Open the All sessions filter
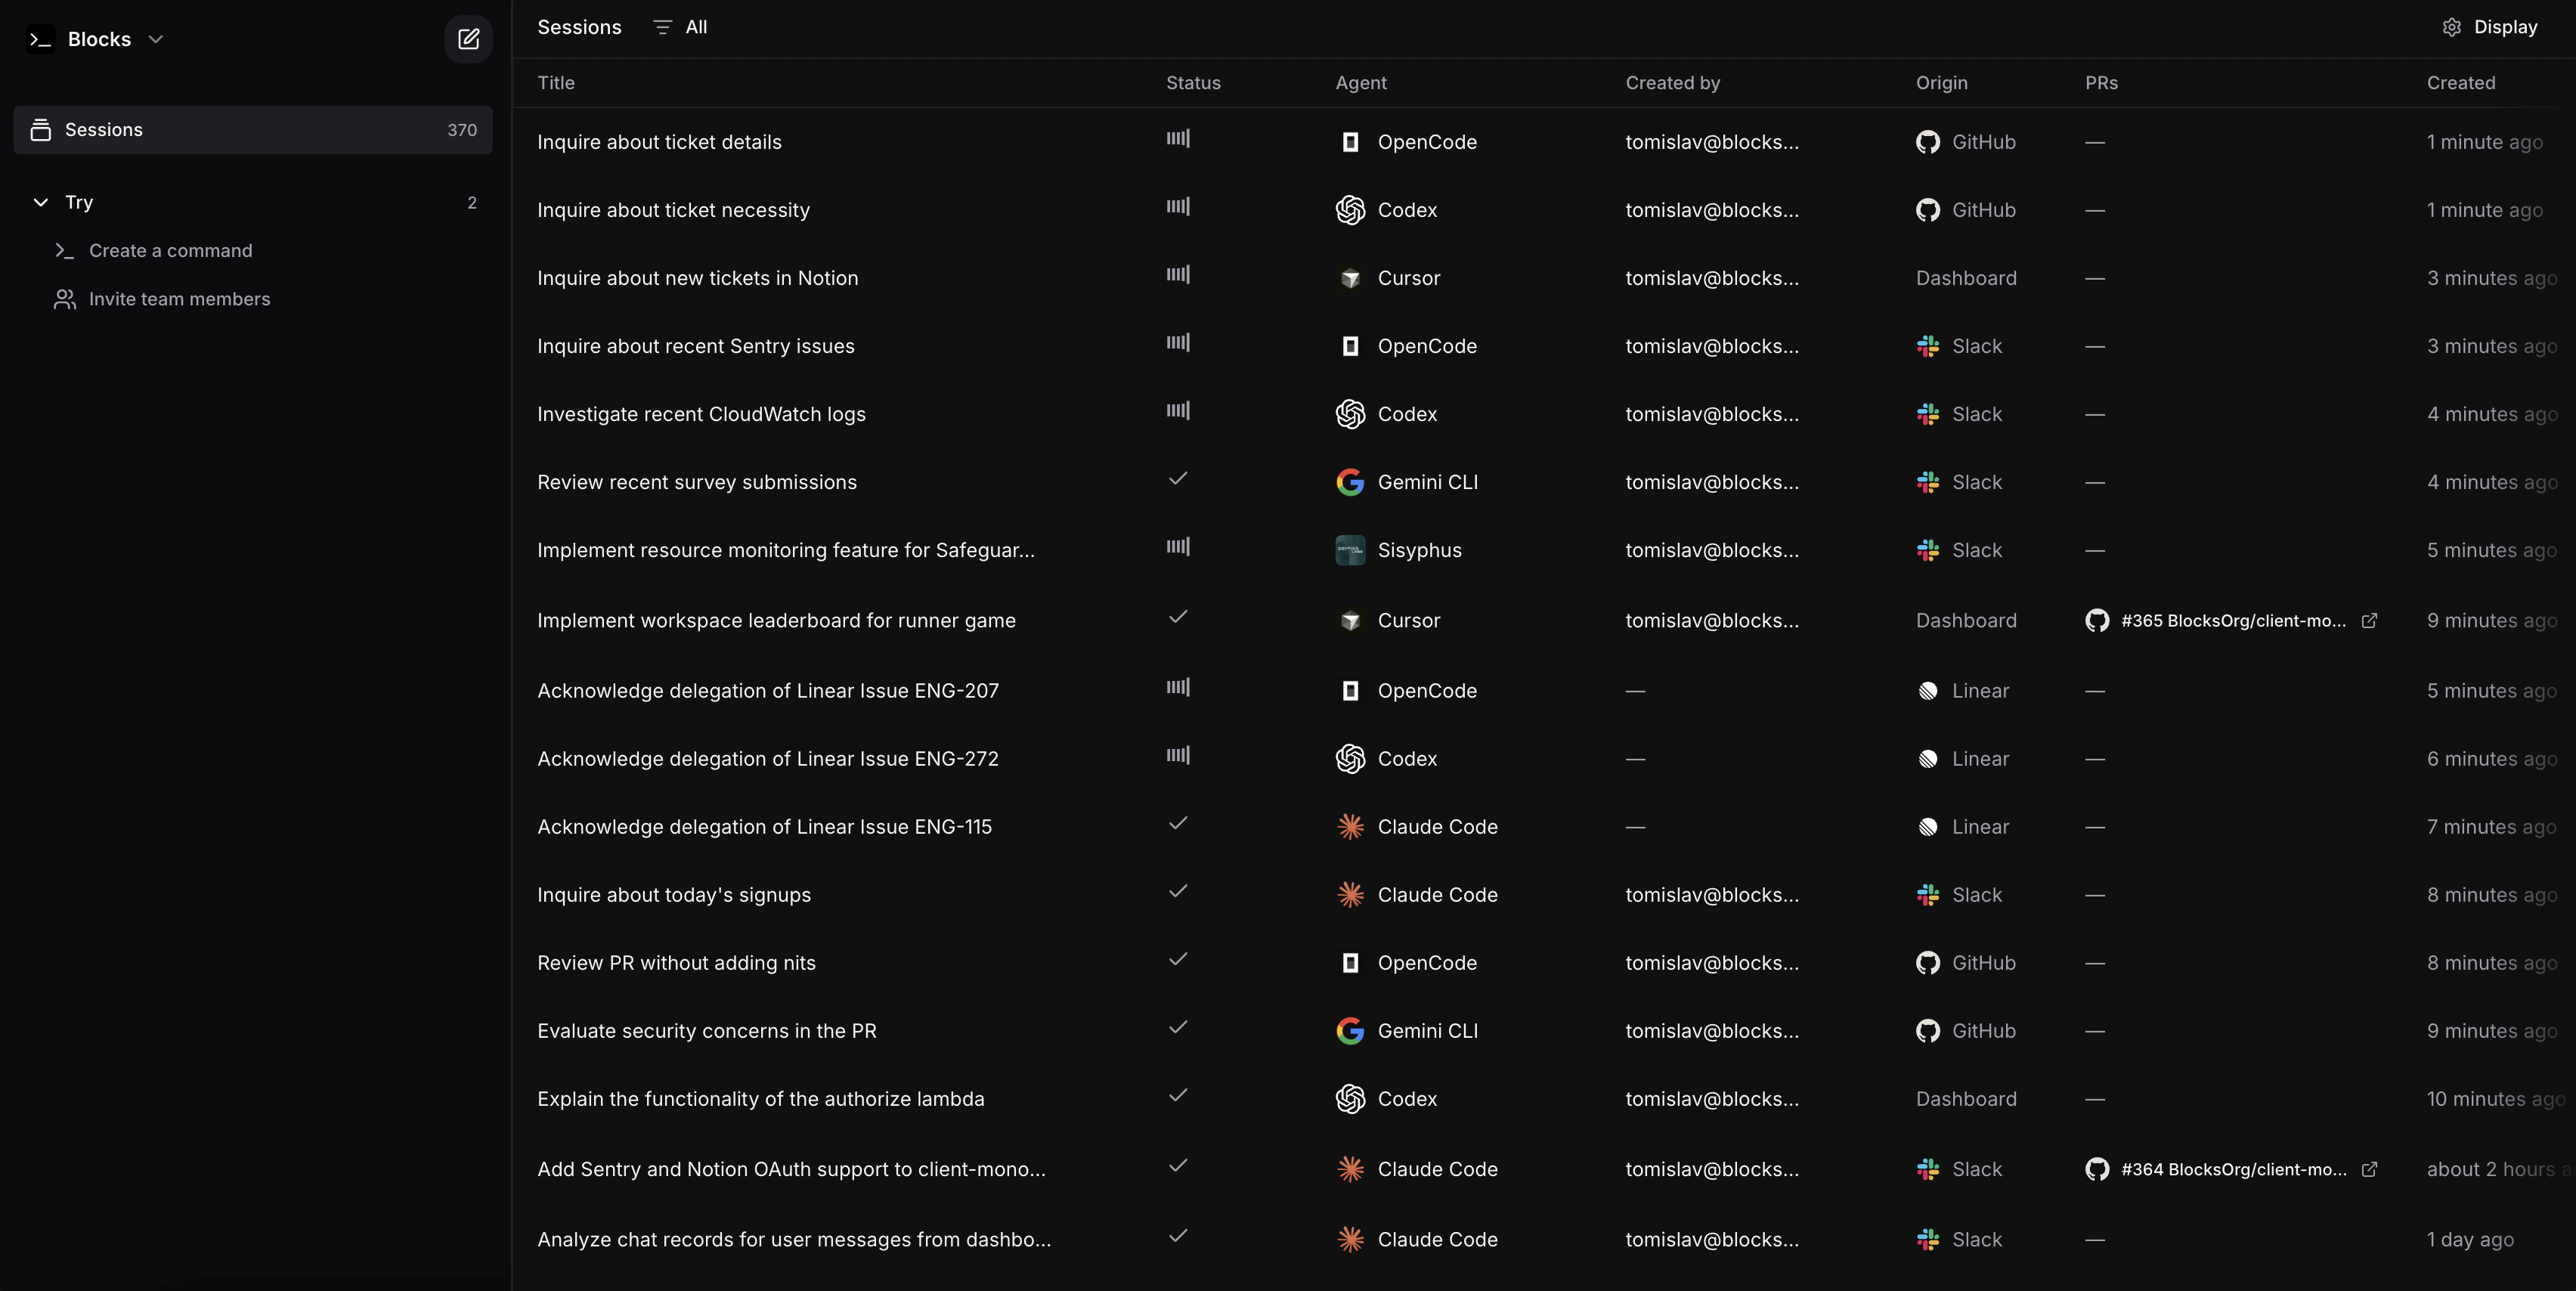The height and width of the screenshot is (1291, 2576). click(x=679, y=27)
